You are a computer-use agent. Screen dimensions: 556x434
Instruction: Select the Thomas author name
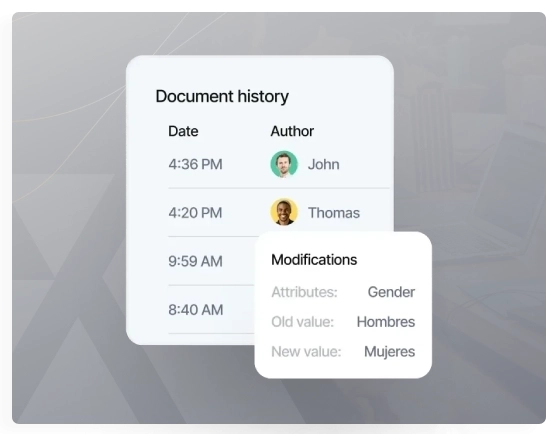[334, 213]
